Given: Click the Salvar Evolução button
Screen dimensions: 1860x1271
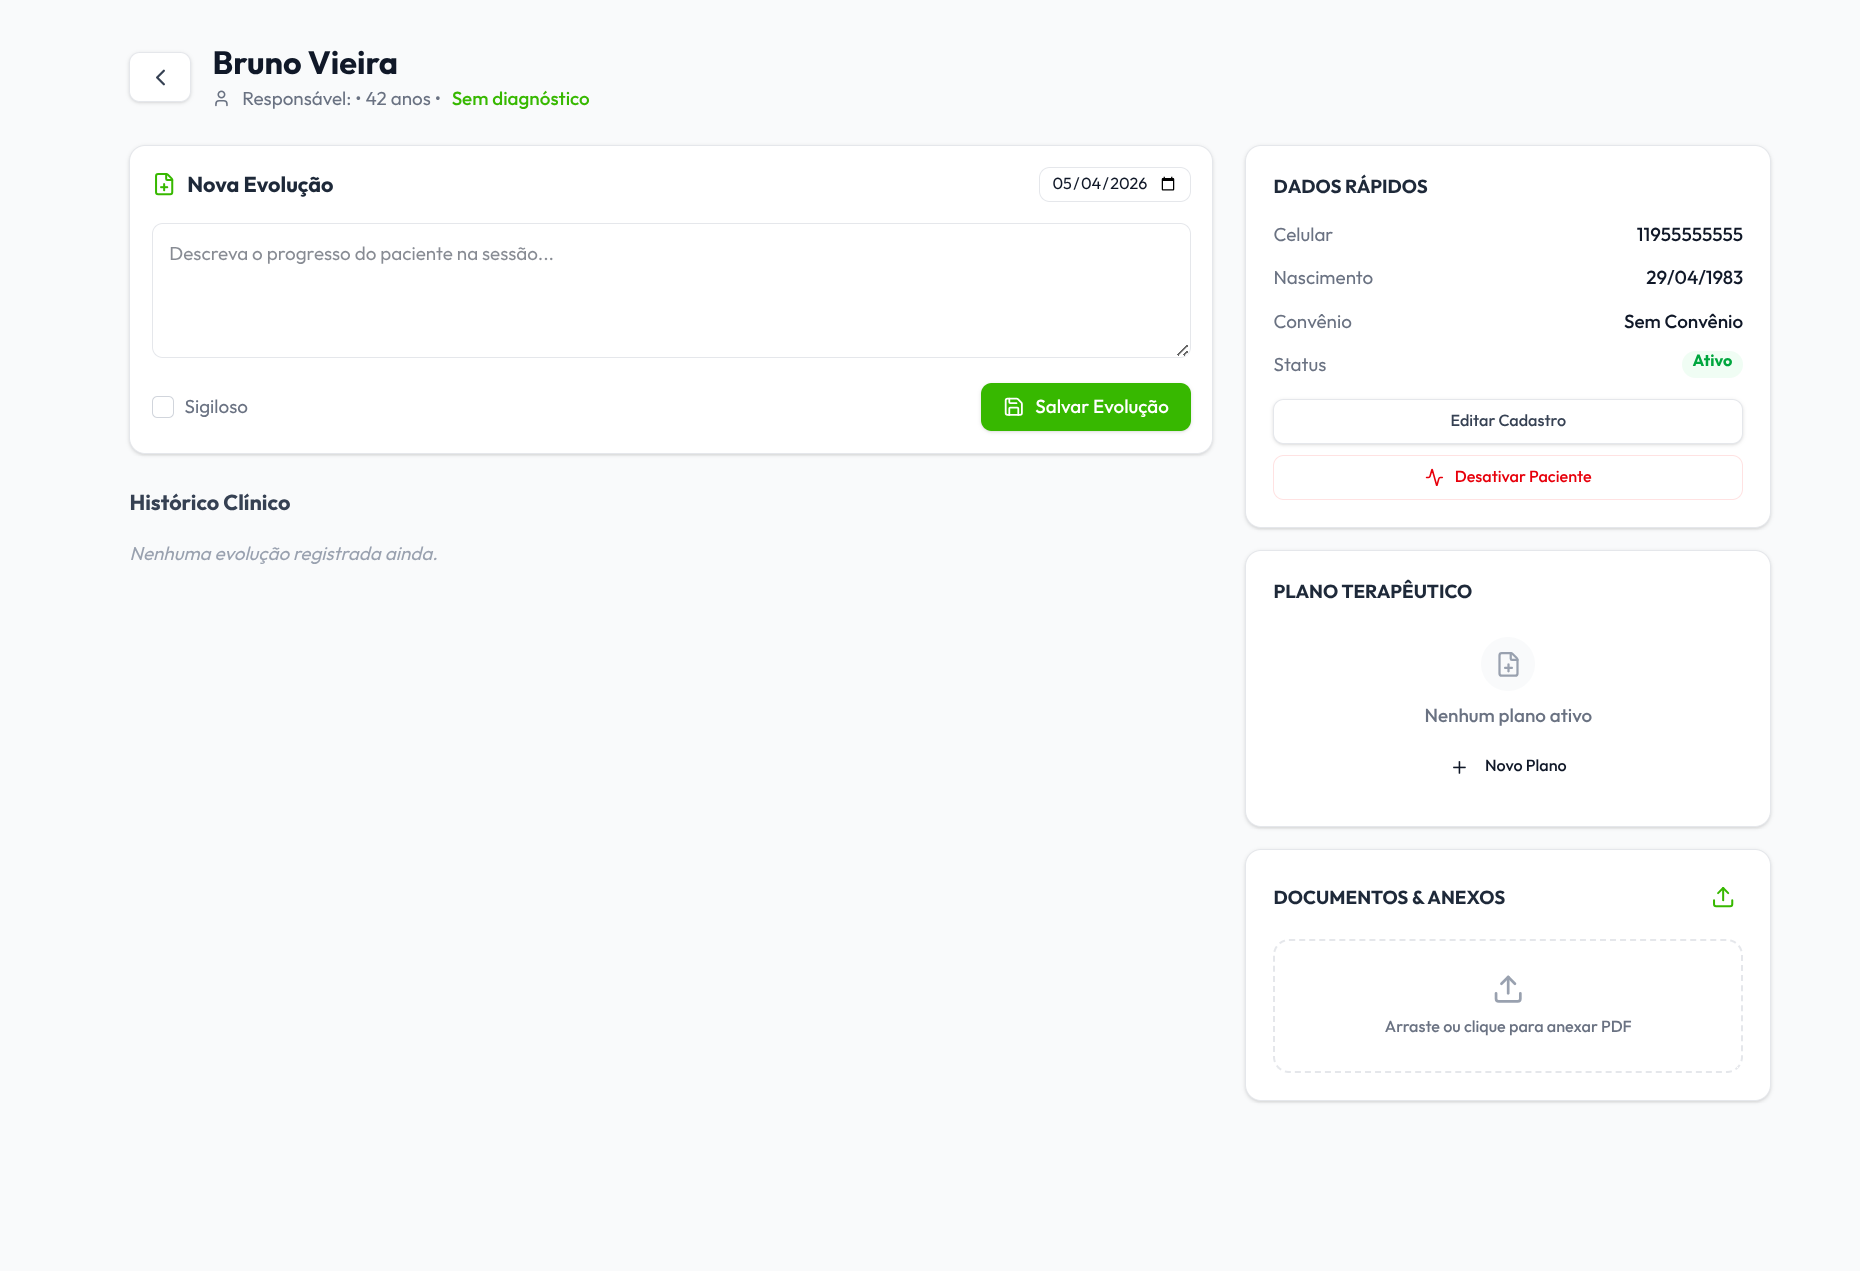Looking at the screenshot, I should click(x=1085, y=407).
